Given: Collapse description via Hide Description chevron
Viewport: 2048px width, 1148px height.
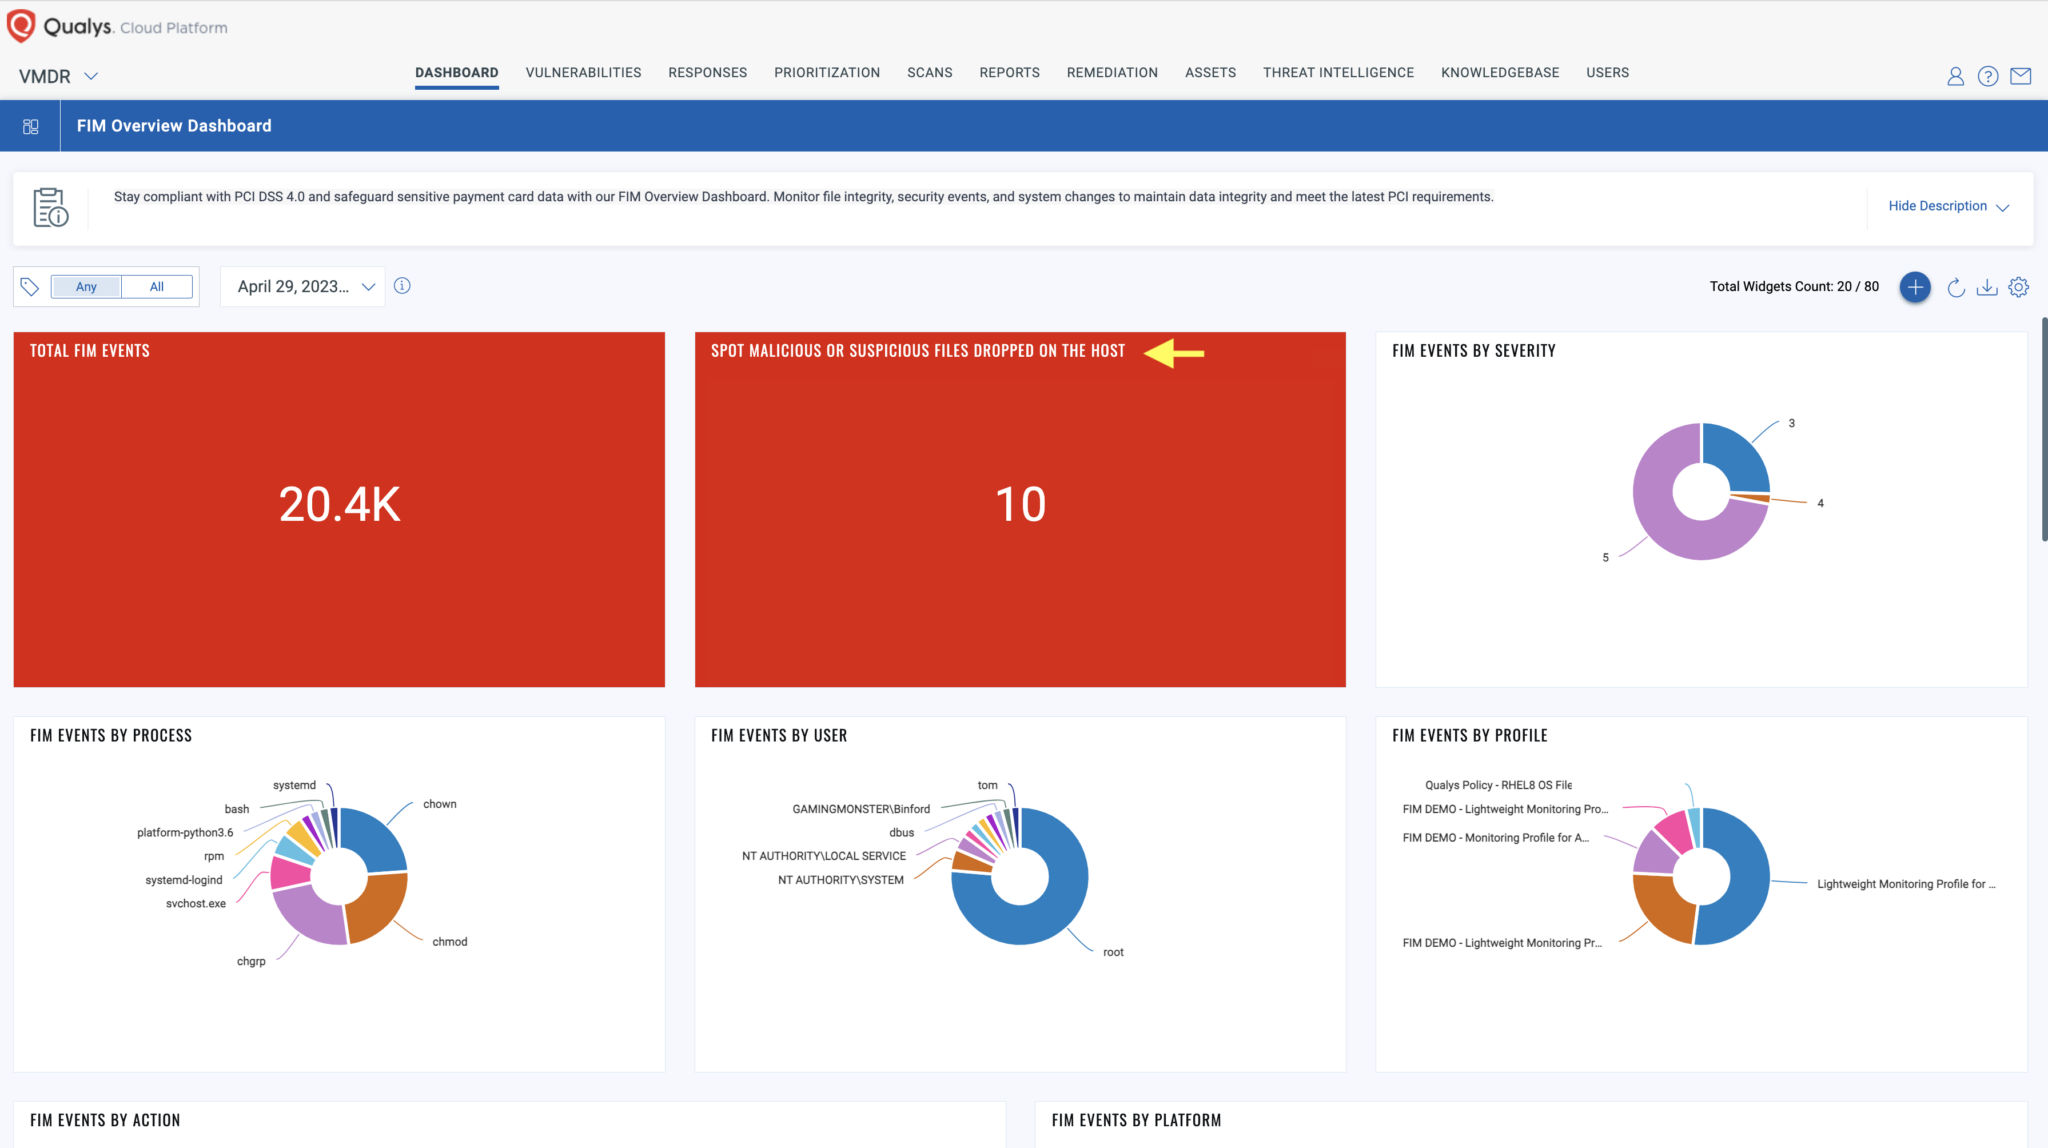Looking at the screenshot, I should tap(2004, 207).
